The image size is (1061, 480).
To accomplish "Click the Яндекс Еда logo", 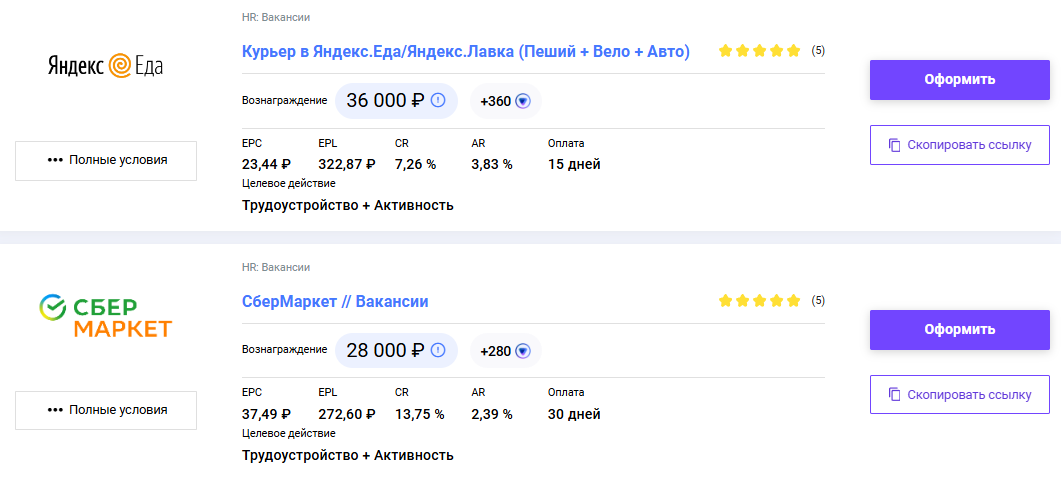I will [x=106, y=65].
